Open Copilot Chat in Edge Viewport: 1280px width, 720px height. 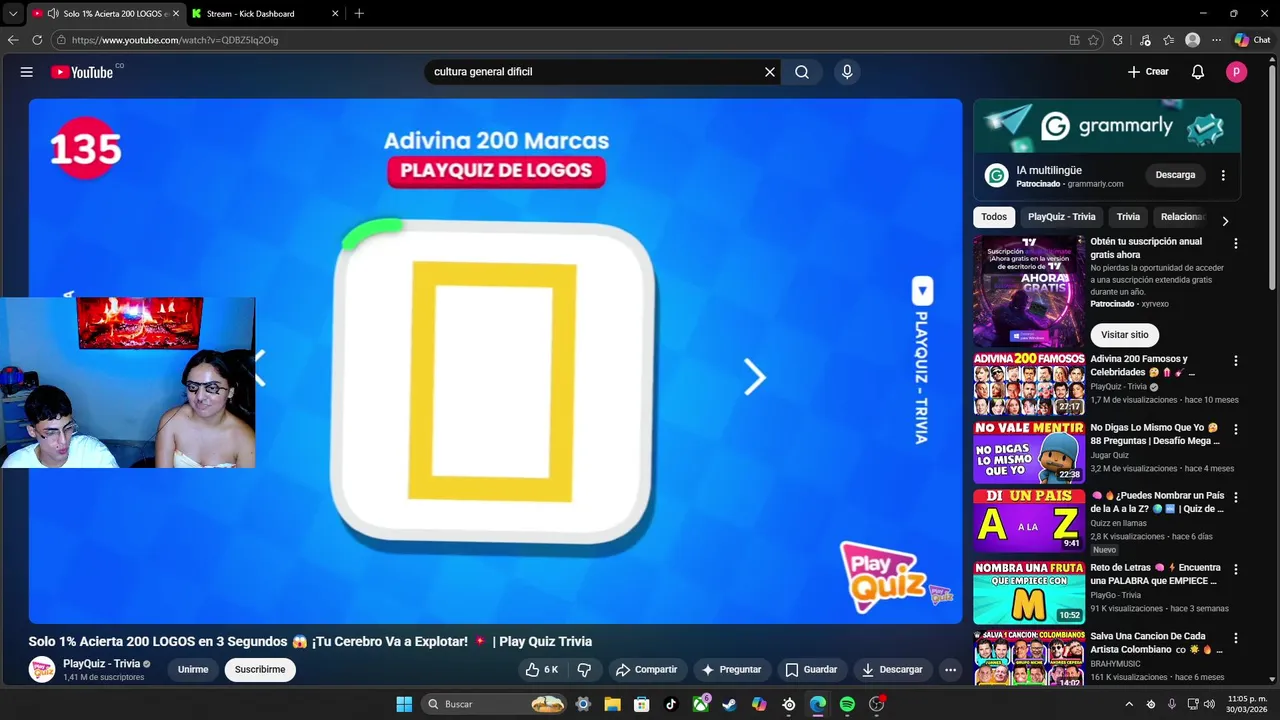click(x=1252, y=40)
